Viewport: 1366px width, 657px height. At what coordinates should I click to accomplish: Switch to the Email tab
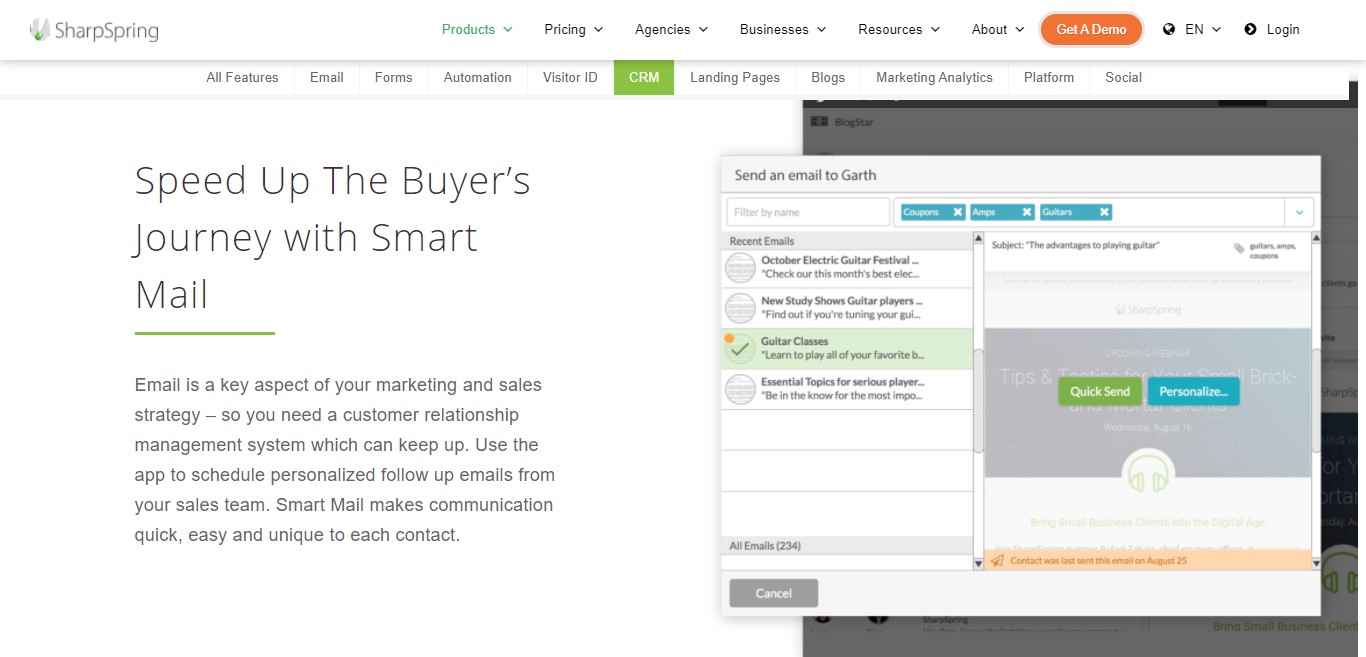tap(327, 77)
